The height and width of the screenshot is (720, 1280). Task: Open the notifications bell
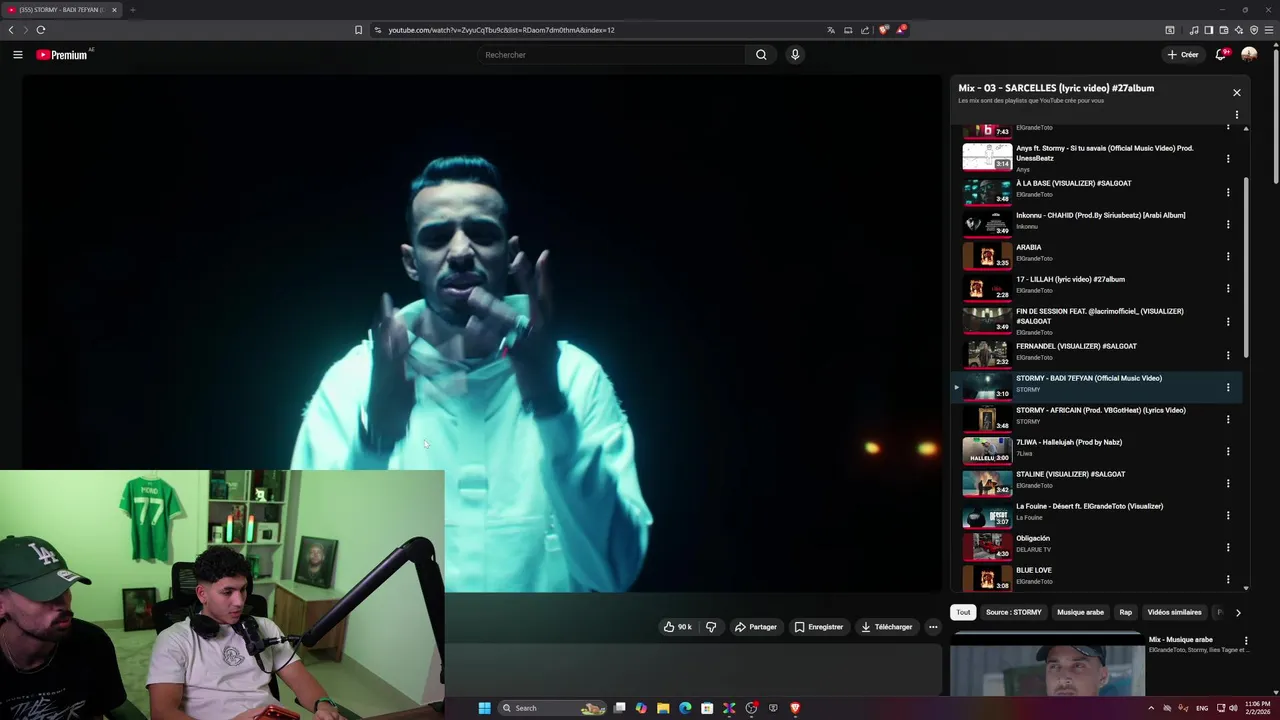[x=1221, y=55]
